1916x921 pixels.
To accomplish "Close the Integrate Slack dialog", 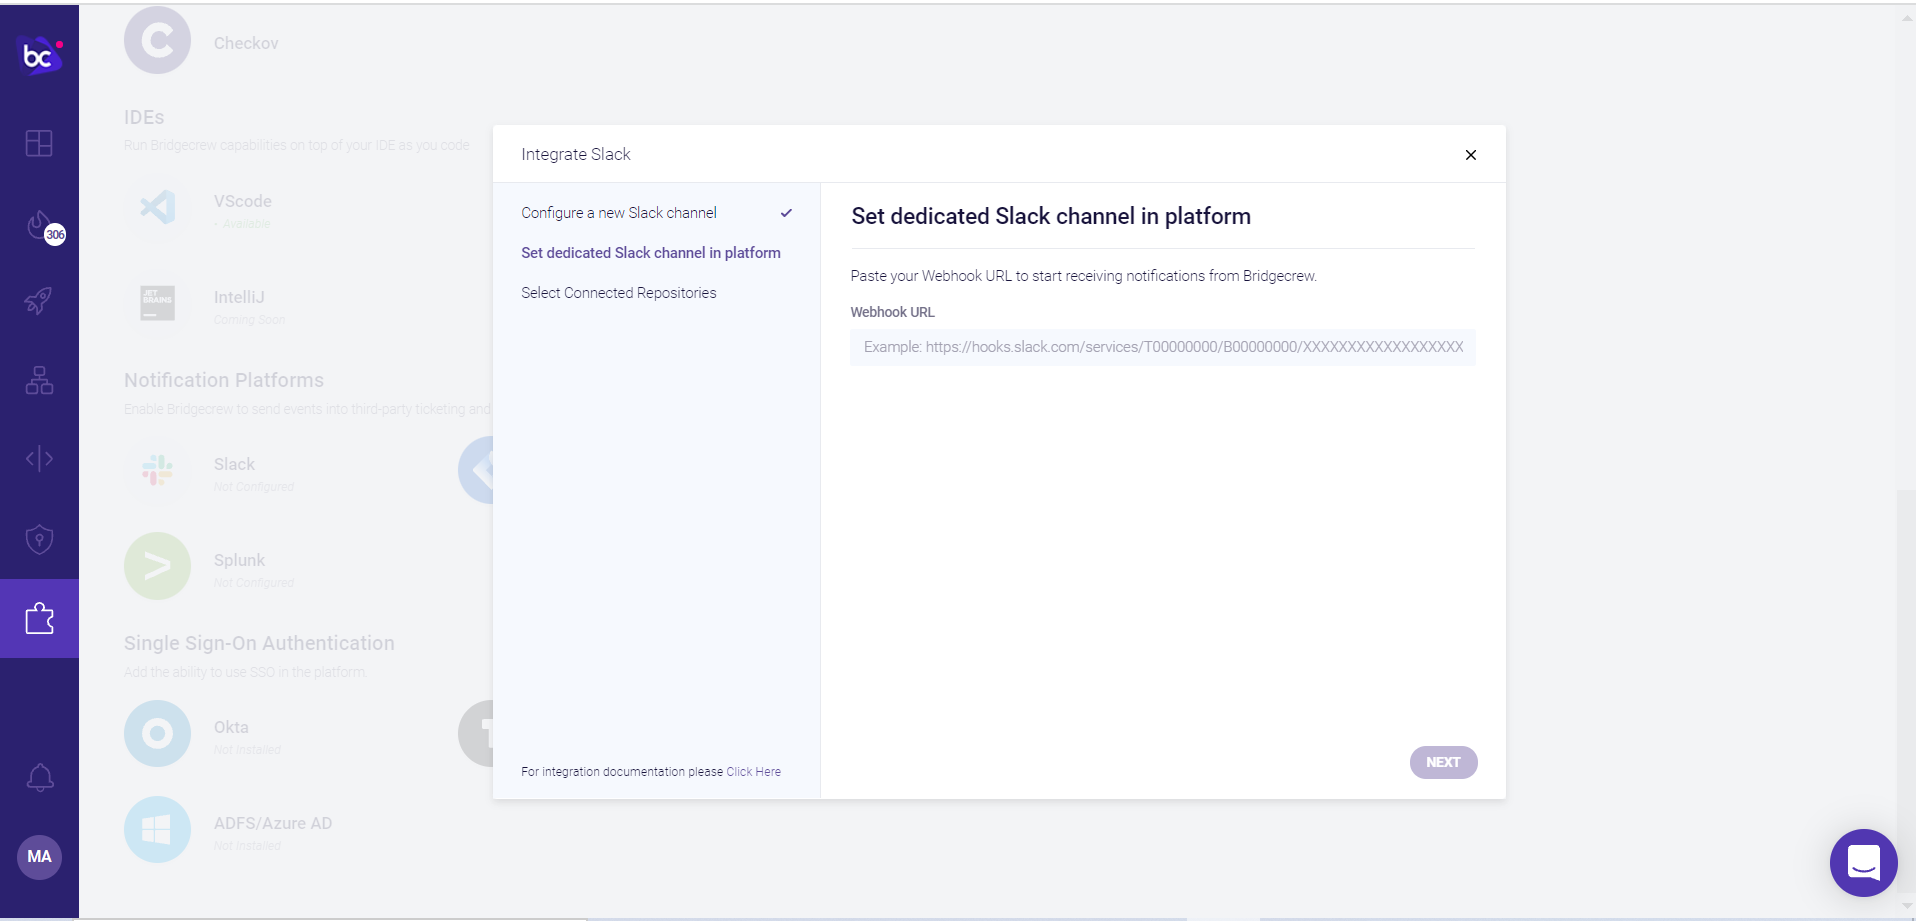I will click(x=1470, y=155).
